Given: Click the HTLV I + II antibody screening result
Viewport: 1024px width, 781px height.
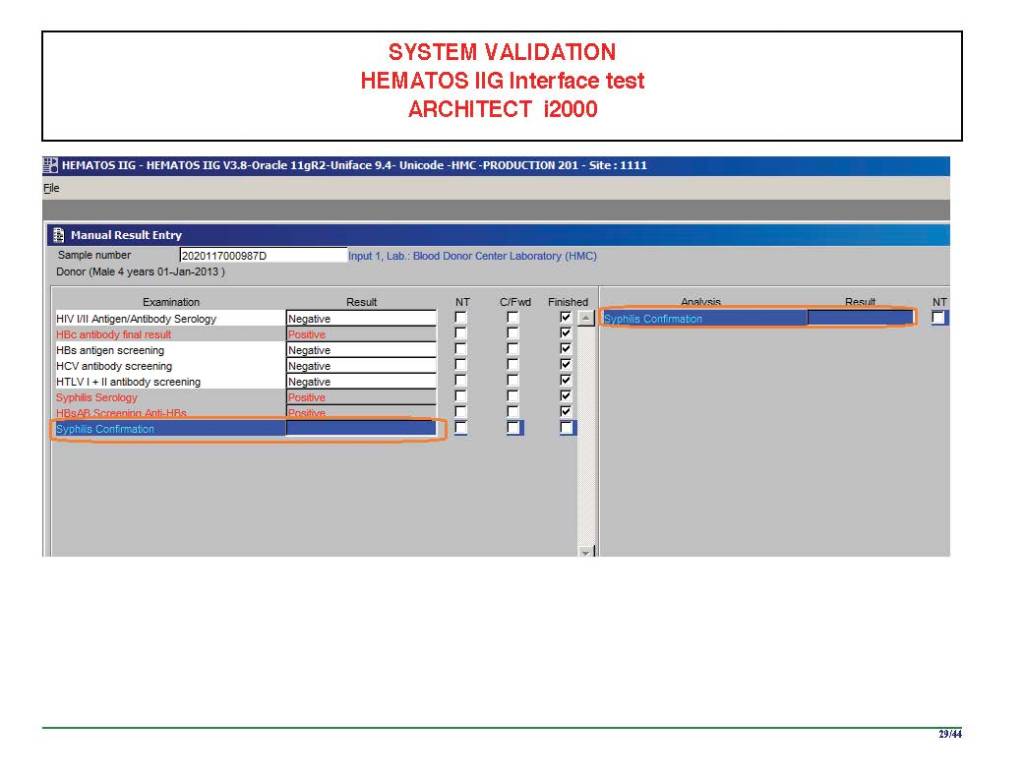Looking at the screenshot, I should pyautogui.click(x=361, y=382).
